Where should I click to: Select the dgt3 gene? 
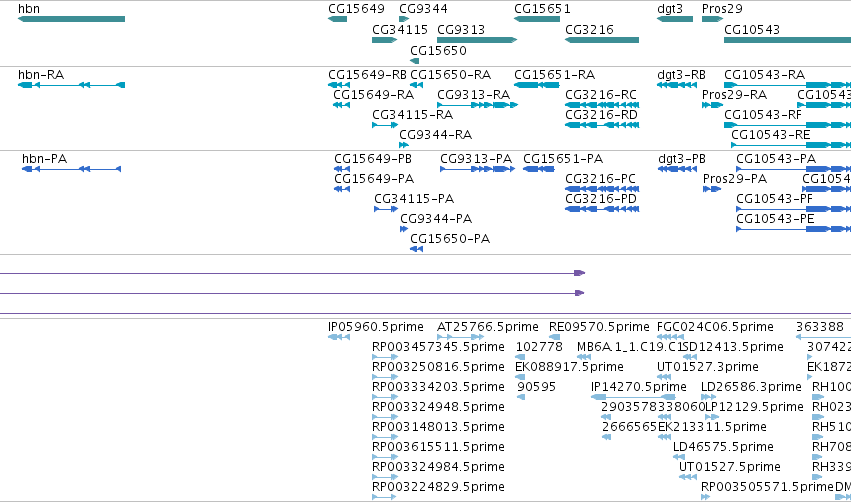pos(675,19)
